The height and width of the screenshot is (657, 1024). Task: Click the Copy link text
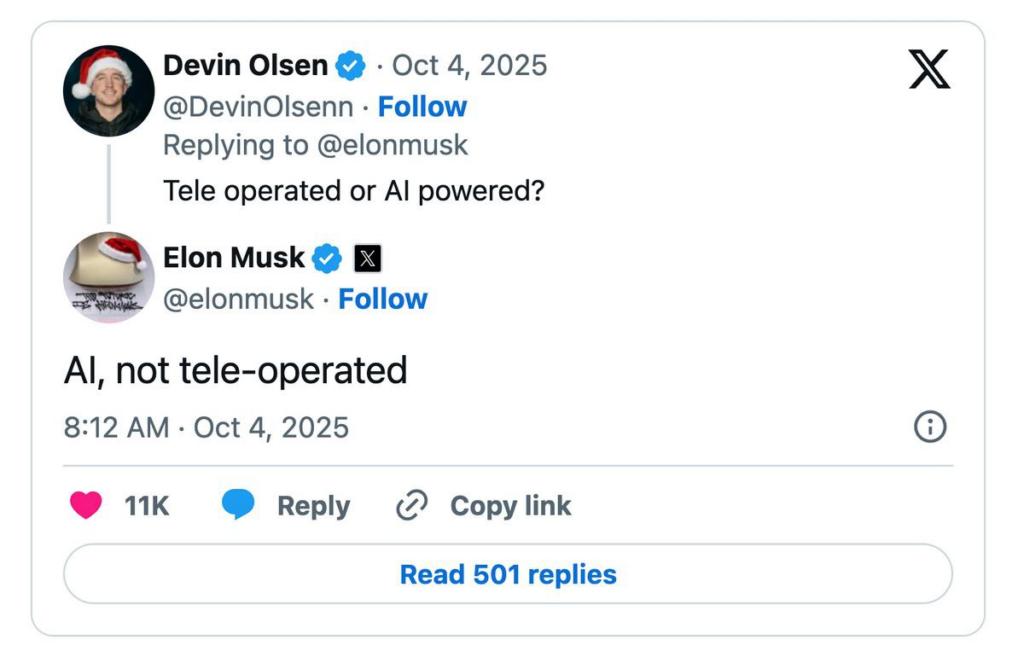click(x=510, y=506)
